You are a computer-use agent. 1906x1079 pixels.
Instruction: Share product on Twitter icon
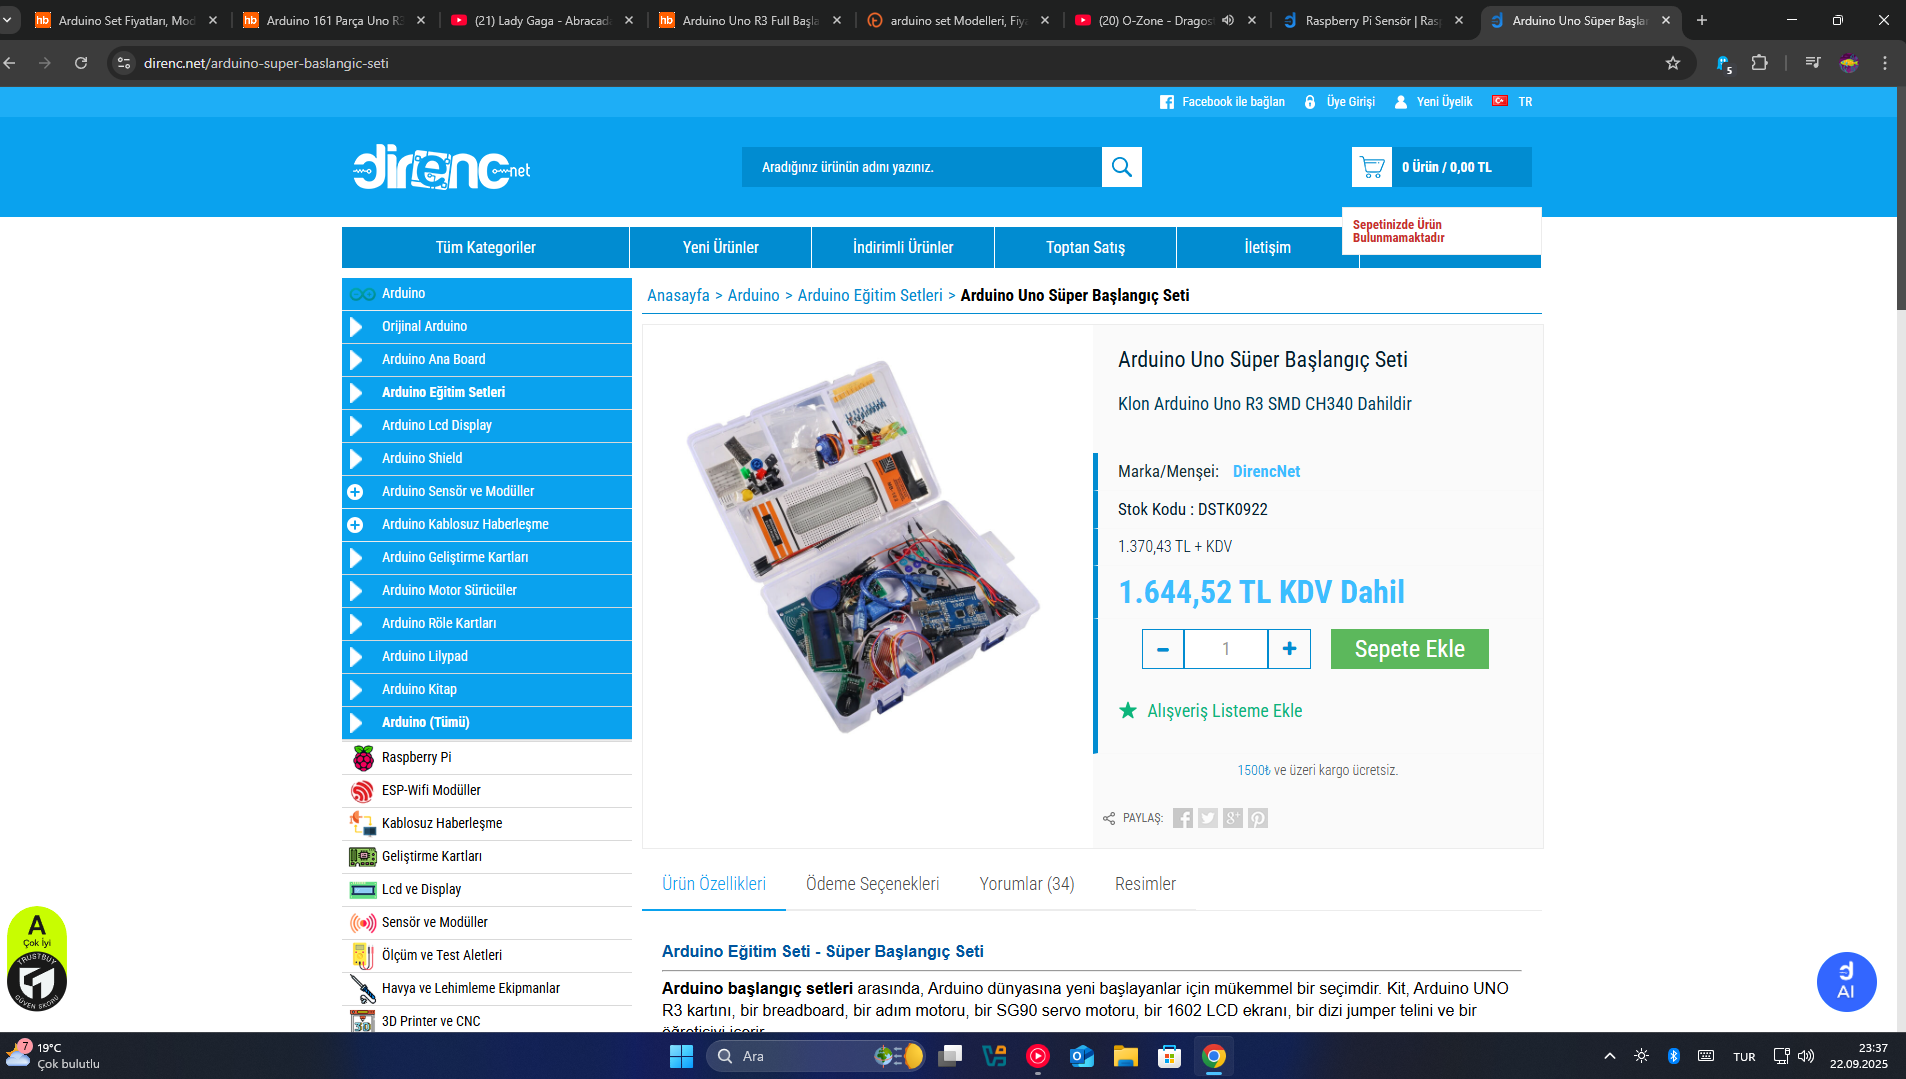(1208, 818)
